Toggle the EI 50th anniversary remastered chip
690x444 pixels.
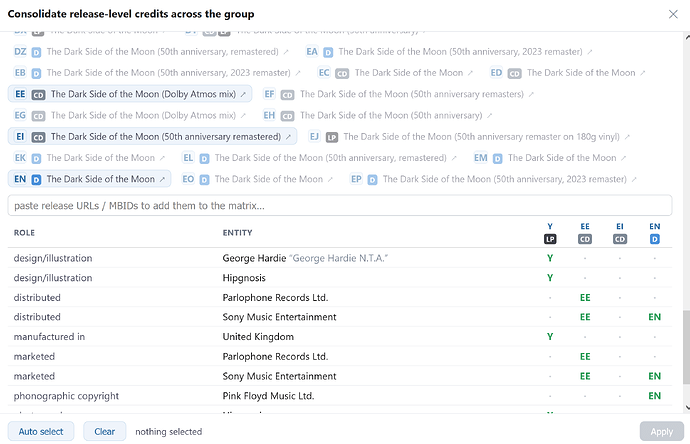click(152, 136)
